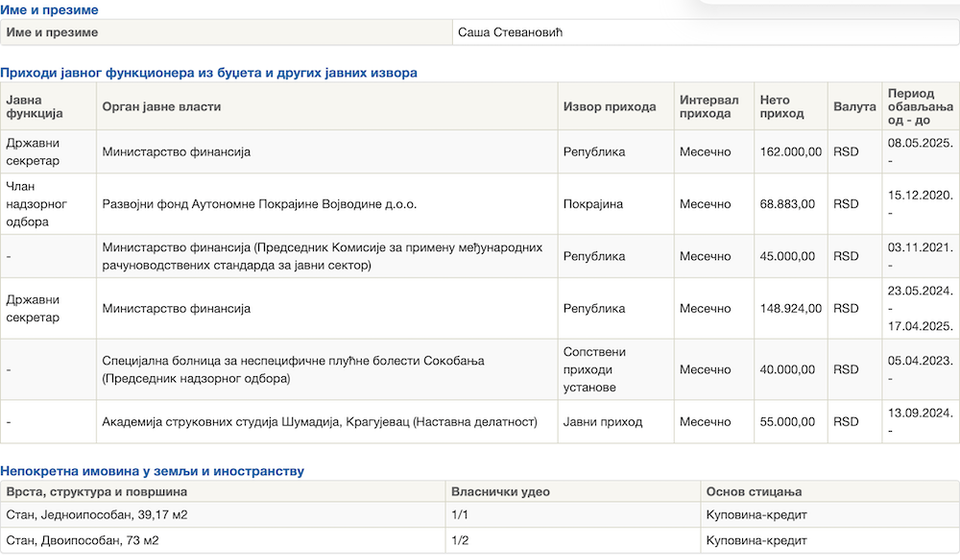960x560 pixels.
Task: Select the period date 05.04.2023.
Action: [920, 360]
